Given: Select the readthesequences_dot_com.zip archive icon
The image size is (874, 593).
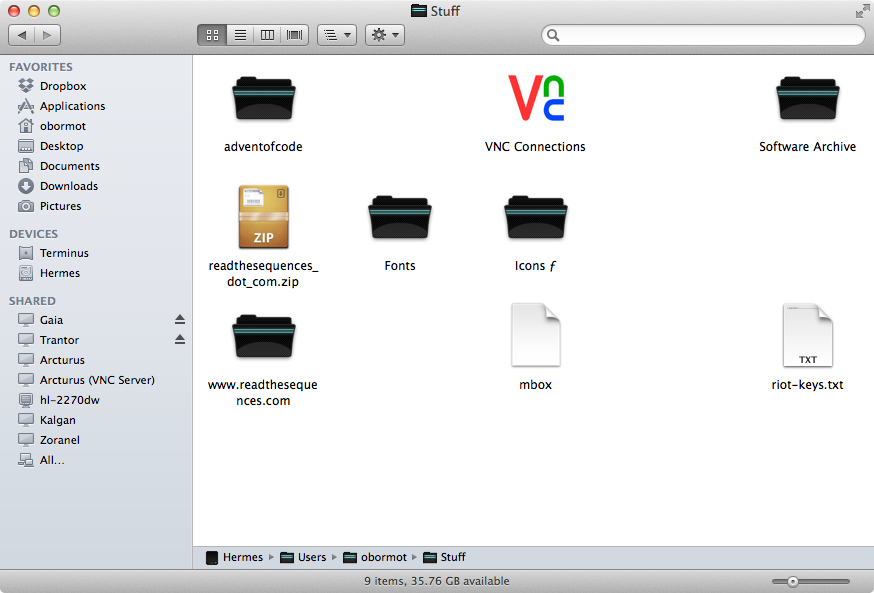Looking at the screenshot, I should [x=264, y=217].
